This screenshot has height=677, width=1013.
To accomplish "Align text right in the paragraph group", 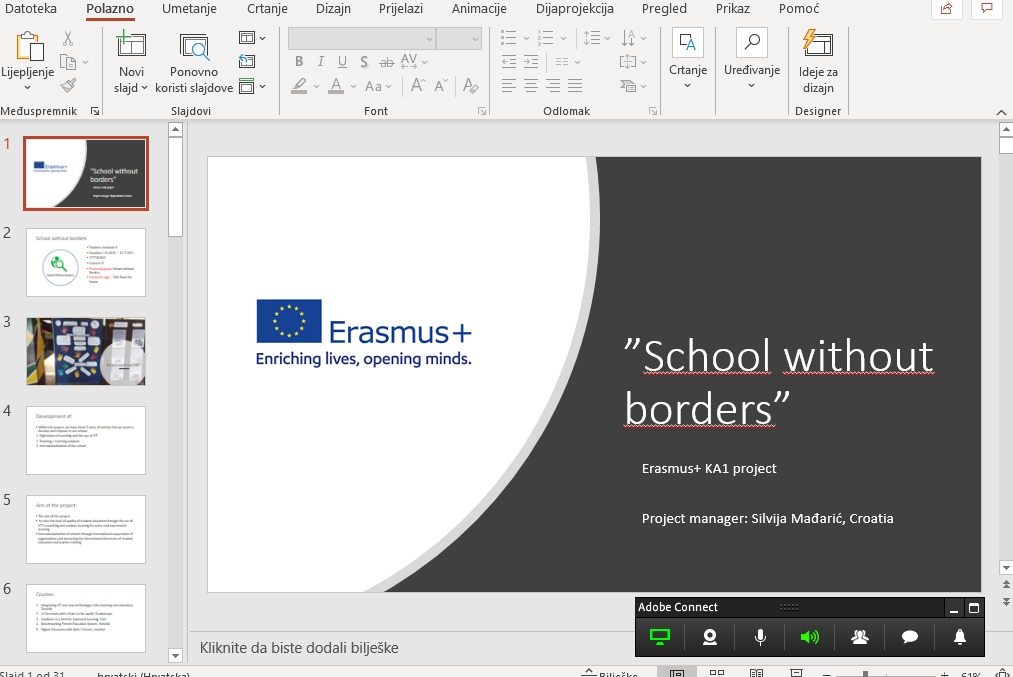I will click(552, 85).
